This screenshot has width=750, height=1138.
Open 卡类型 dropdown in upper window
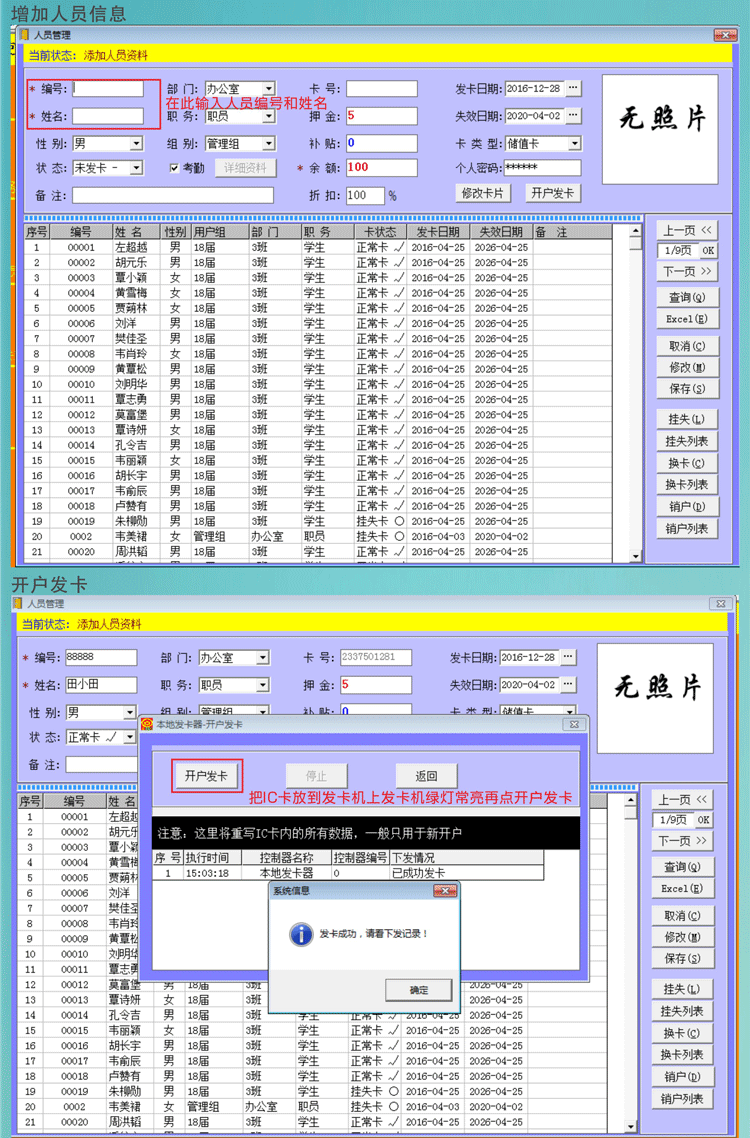click(574, 144)
